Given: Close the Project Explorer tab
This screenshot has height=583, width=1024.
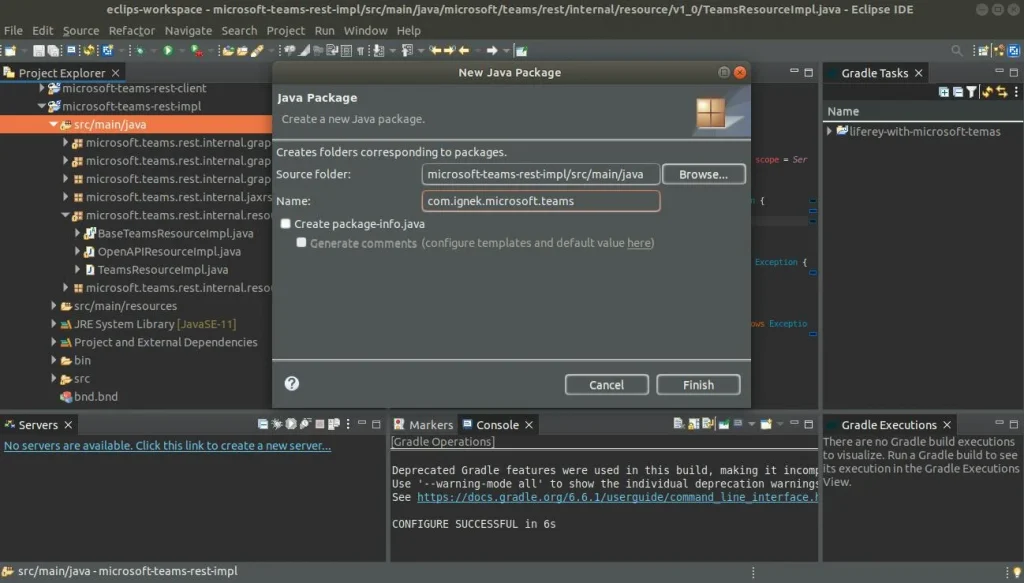Looking at the screenshot, I should point(116,73).
